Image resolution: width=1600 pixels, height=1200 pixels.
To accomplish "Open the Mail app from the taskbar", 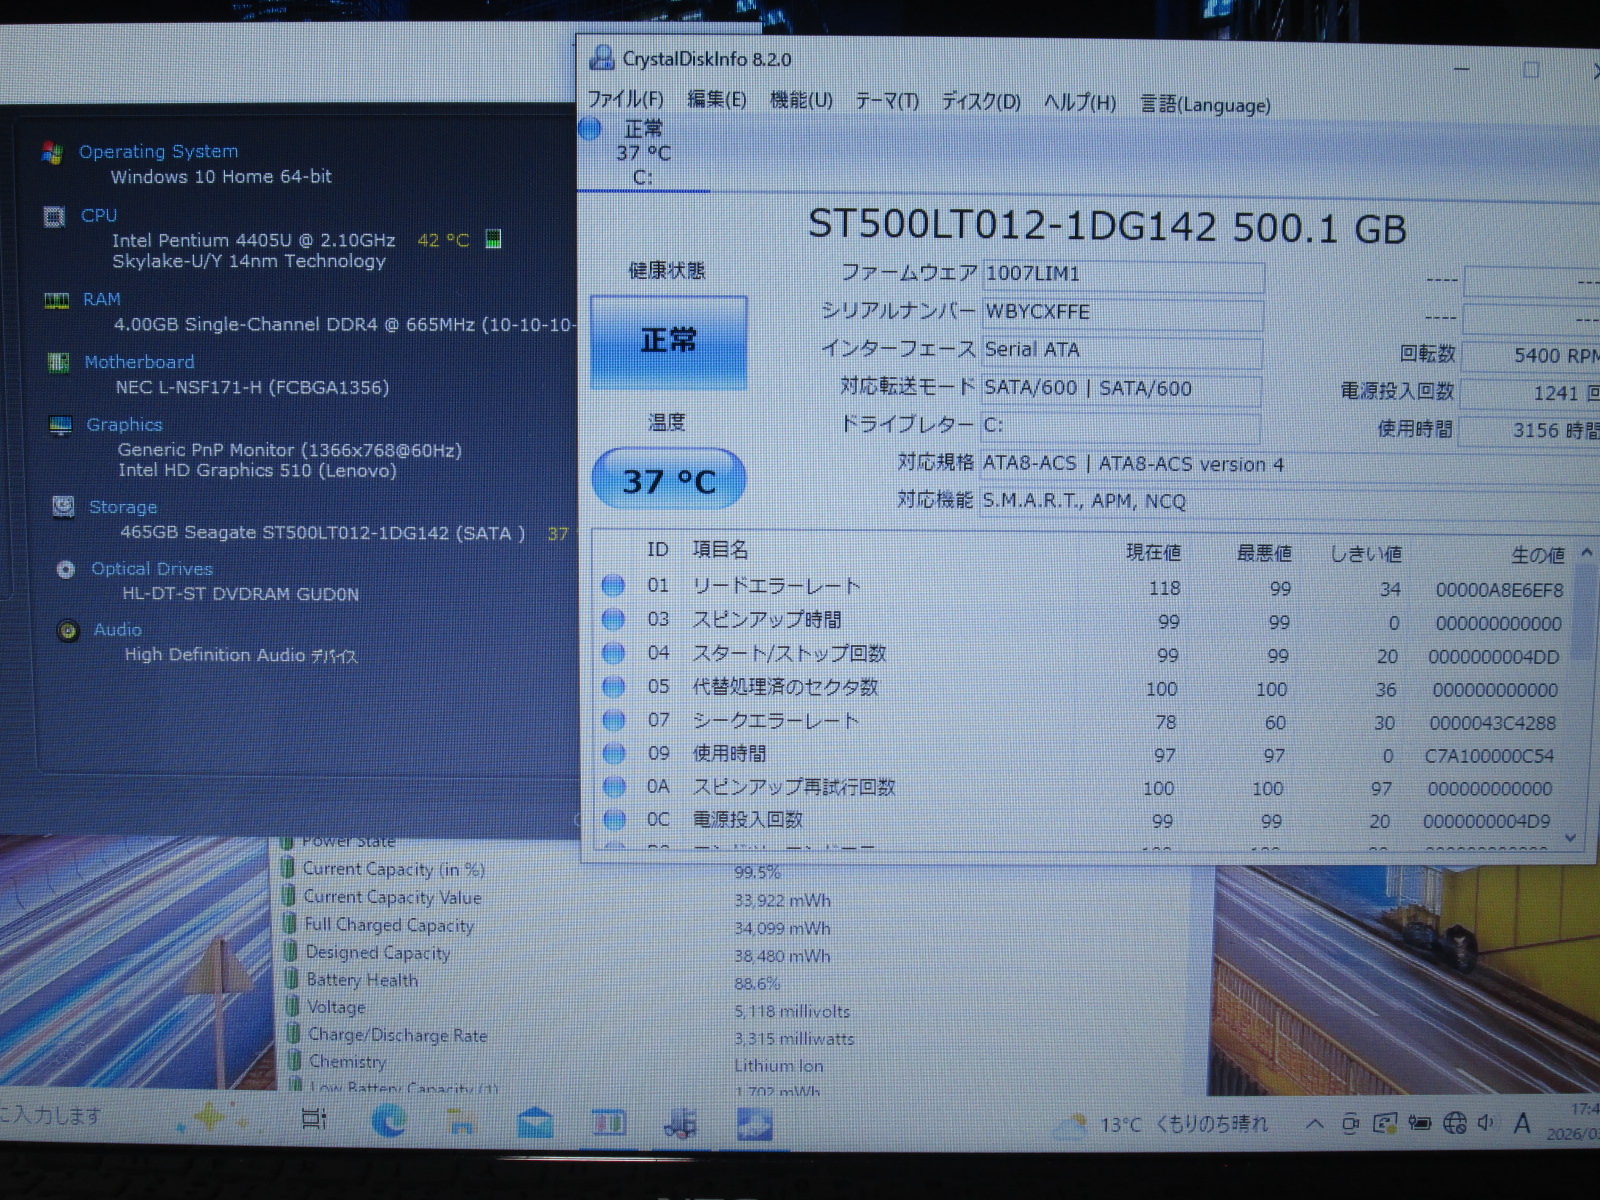I will 535,1123.
